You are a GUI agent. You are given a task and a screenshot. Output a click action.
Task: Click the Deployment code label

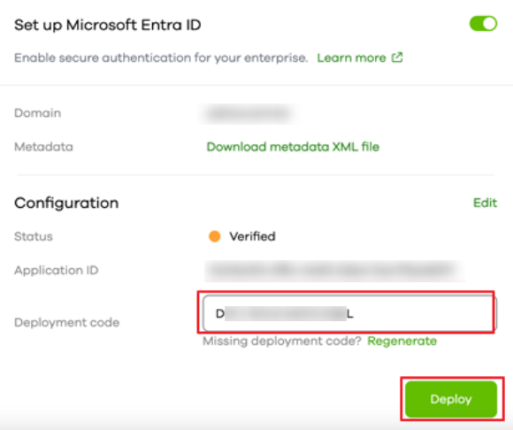point(67,323)
